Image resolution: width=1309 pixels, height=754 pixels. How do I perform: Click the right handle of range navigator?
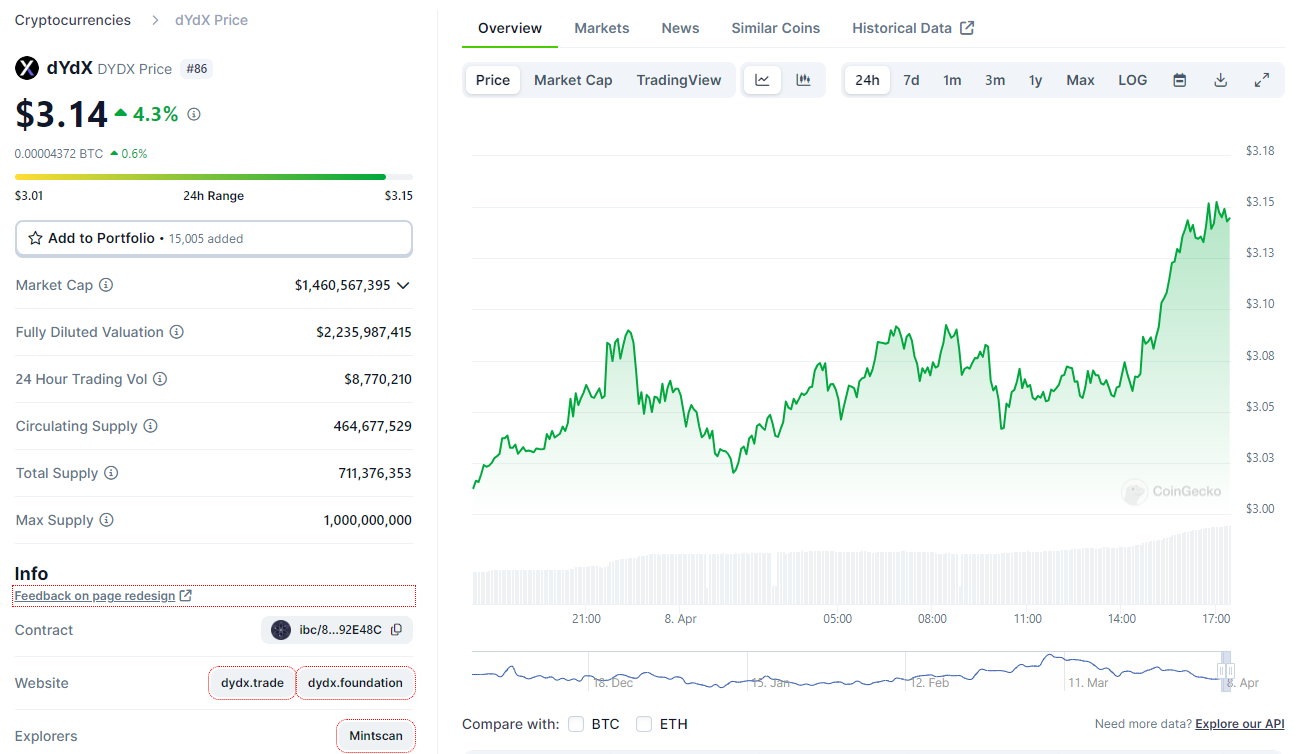click(x=1231, y=671)
